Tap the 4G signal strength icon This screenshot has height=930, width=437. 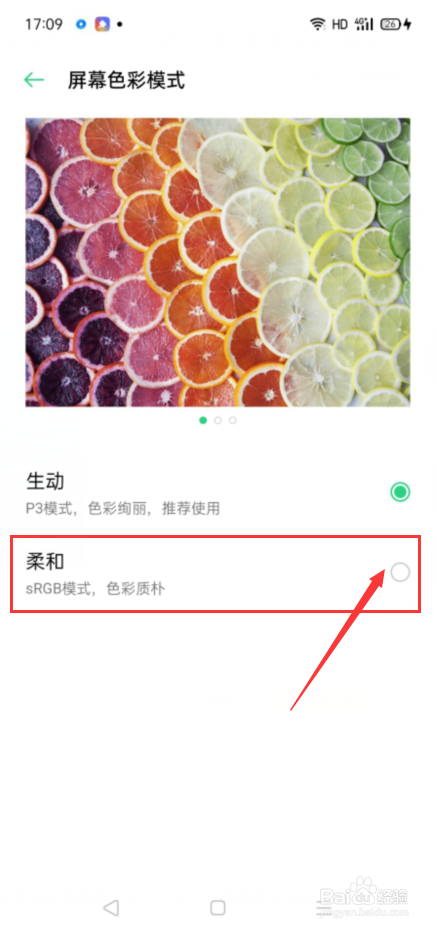(x=363, y=24)
